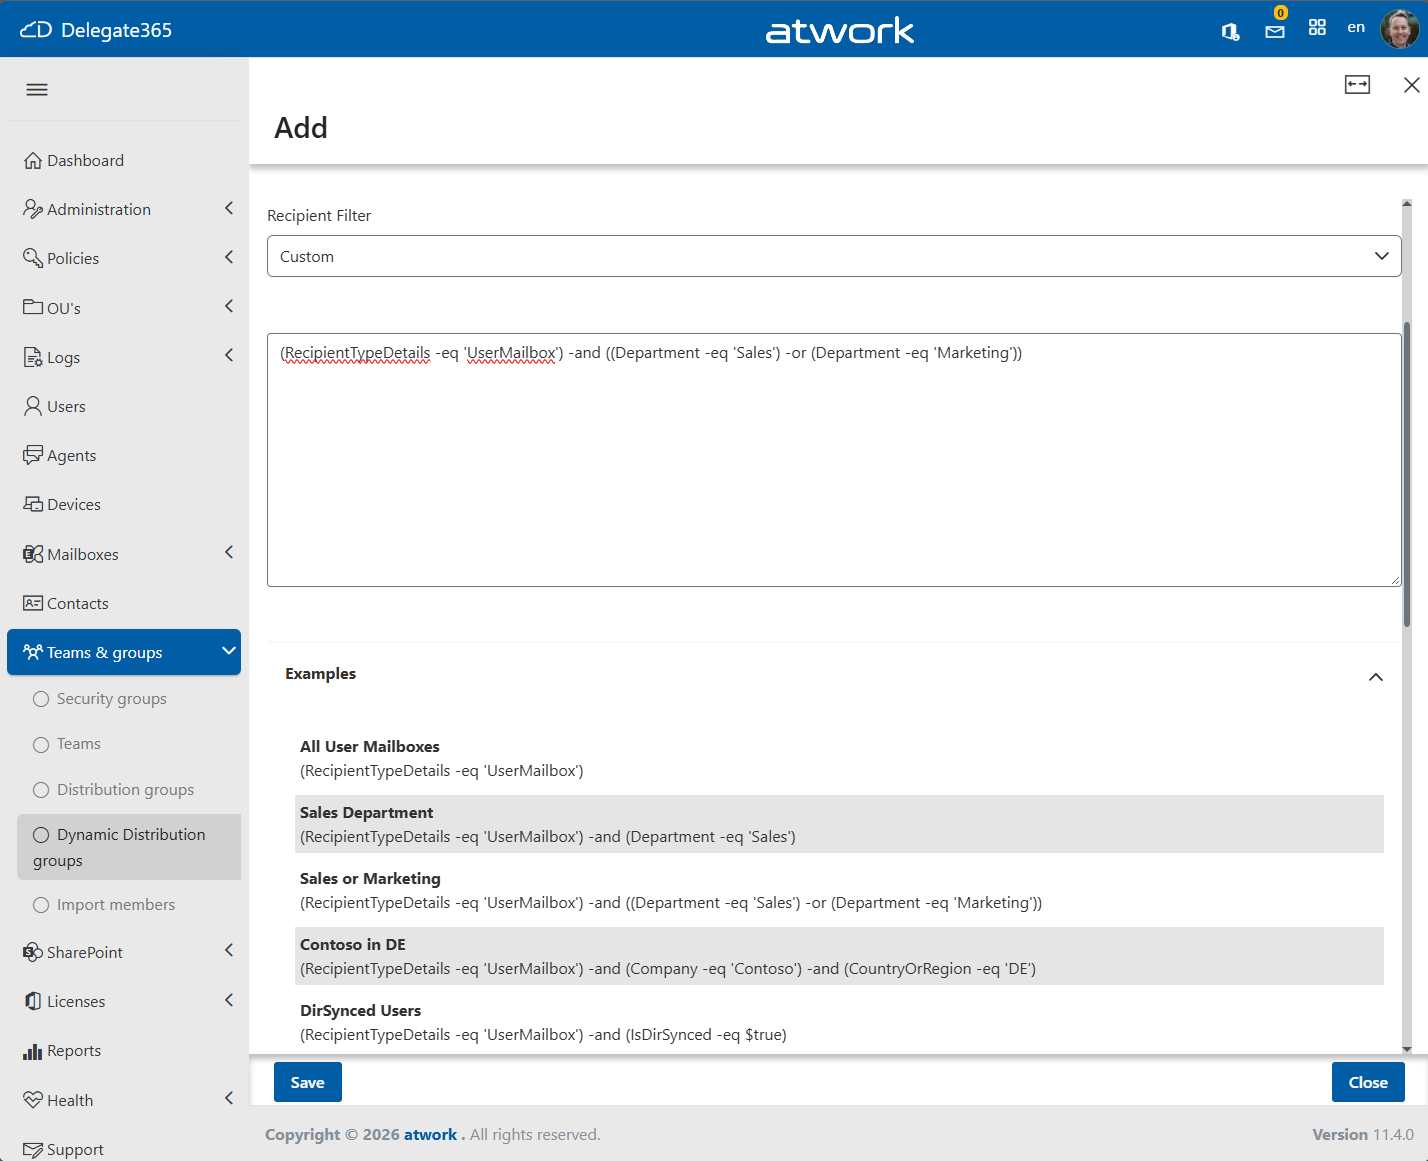This screenshot has height=1161, width=1428.
Task: Click the Add panel vertical scrollbar
Action: (x=1407, y=474)
